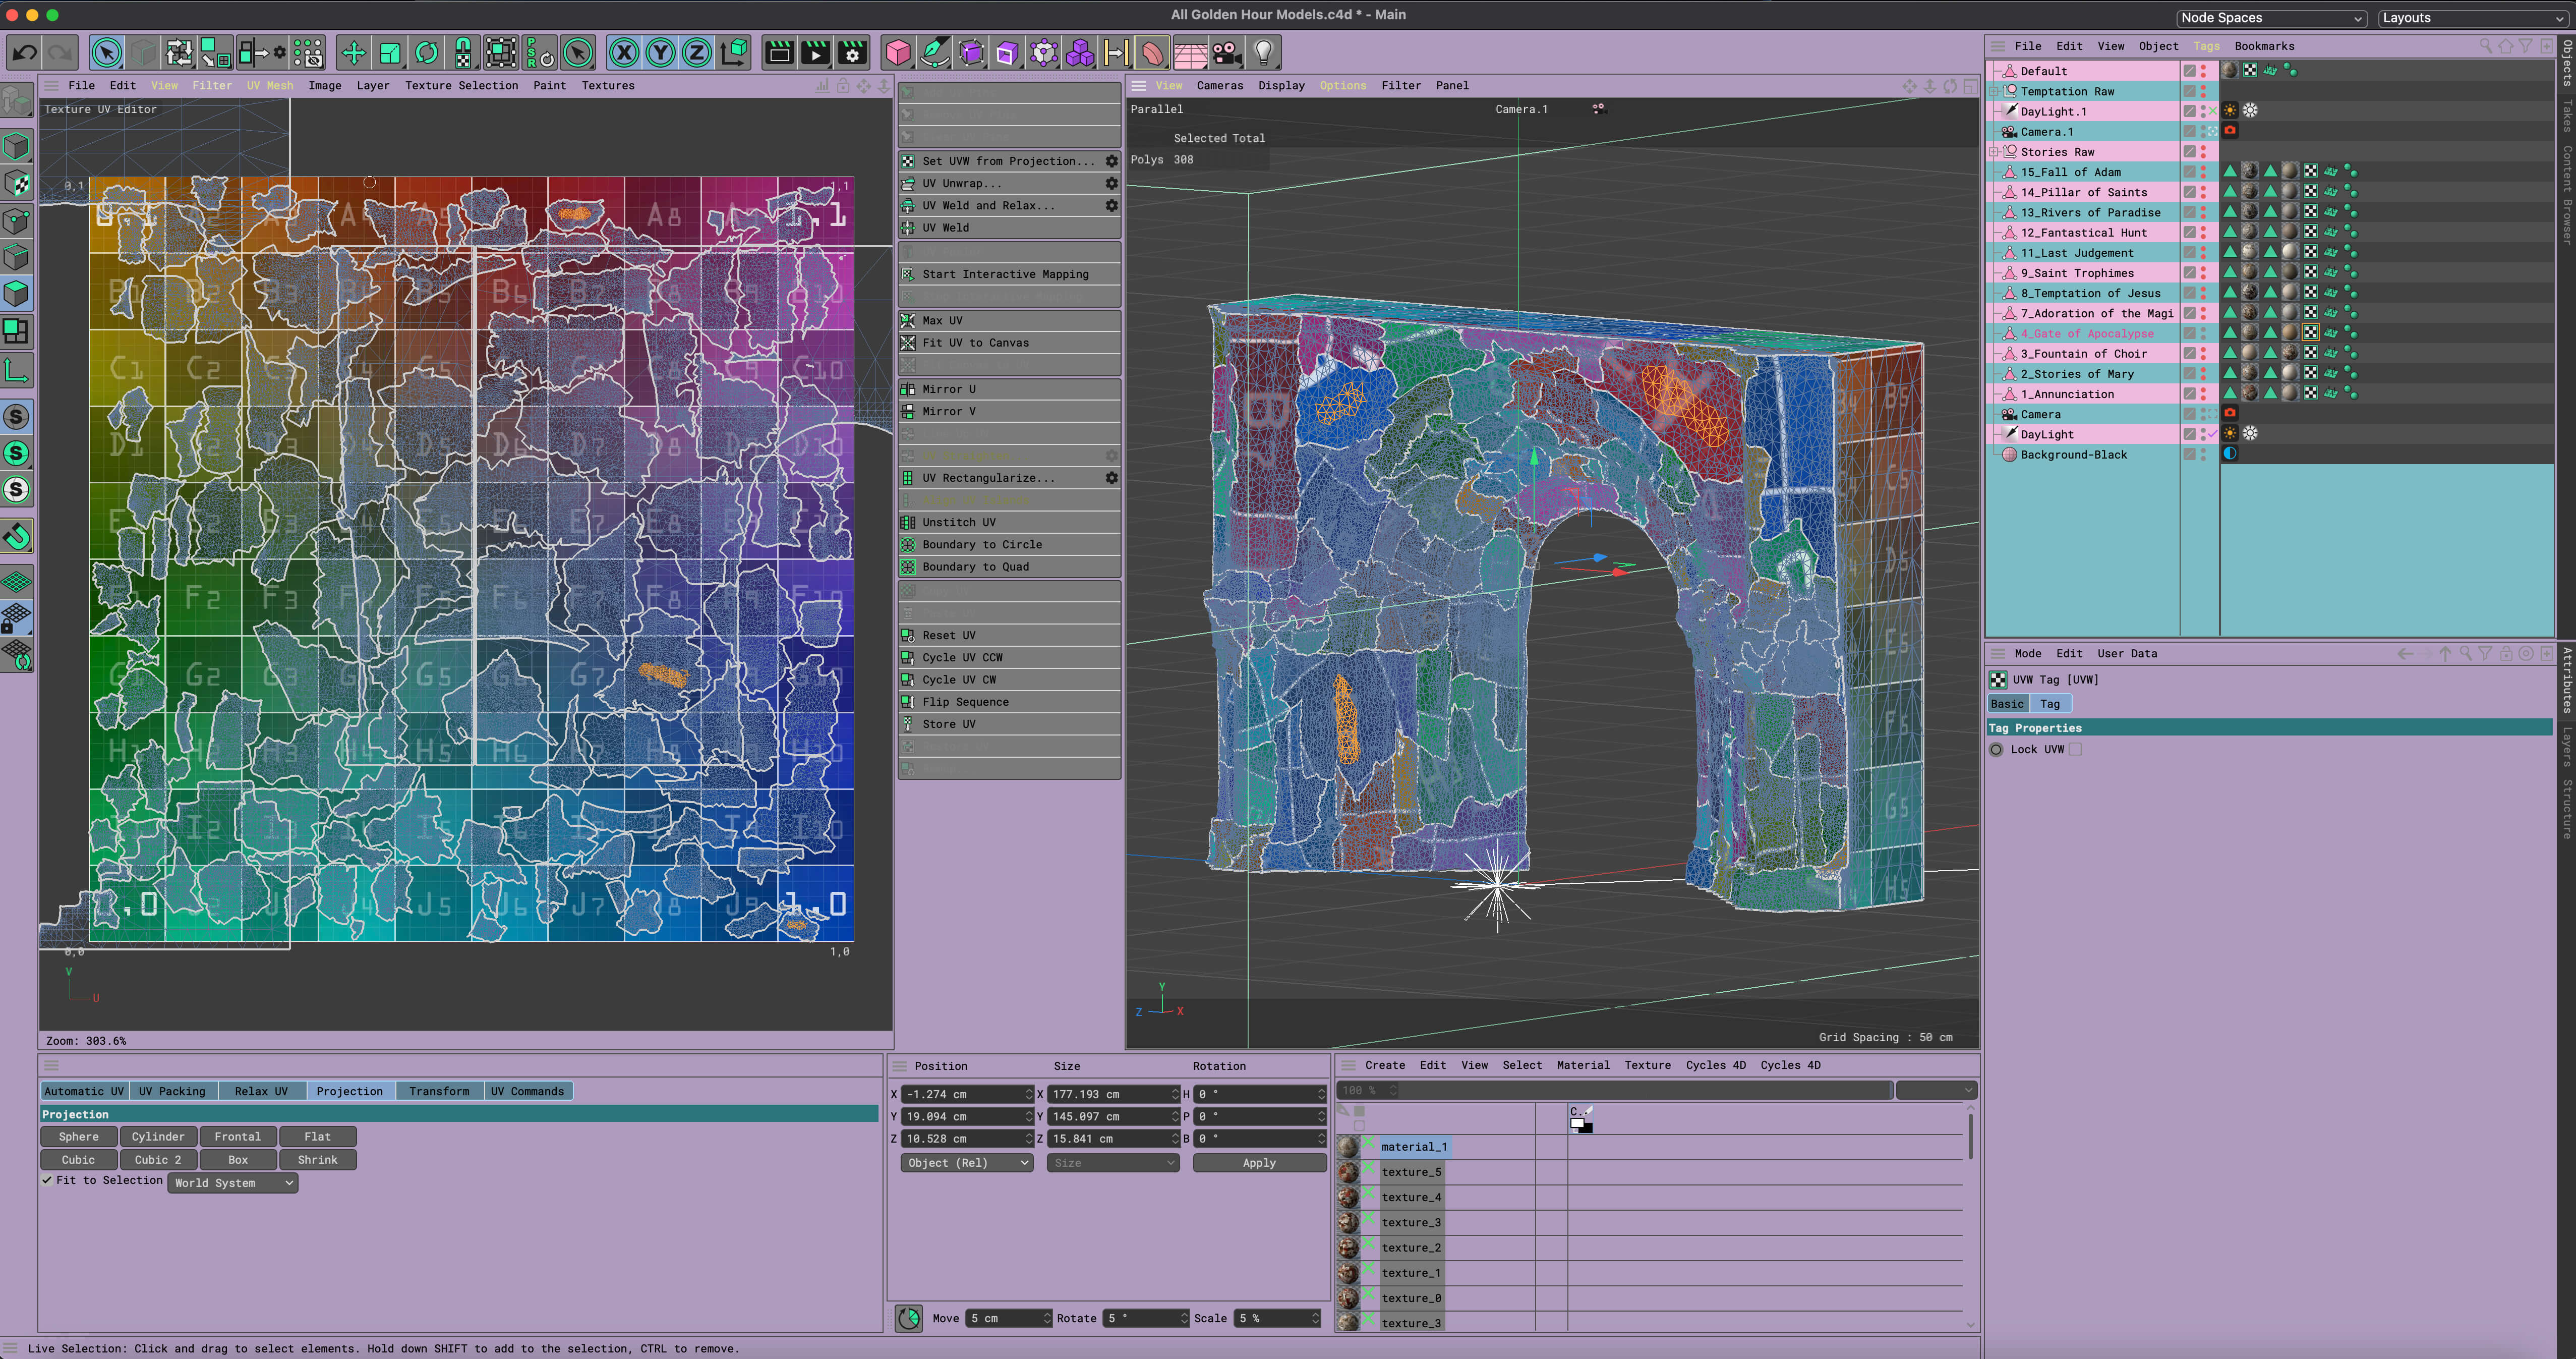2576x1359 pixels.
Task: Enable the Y axis lock
Action: click(x=660, y=52)
